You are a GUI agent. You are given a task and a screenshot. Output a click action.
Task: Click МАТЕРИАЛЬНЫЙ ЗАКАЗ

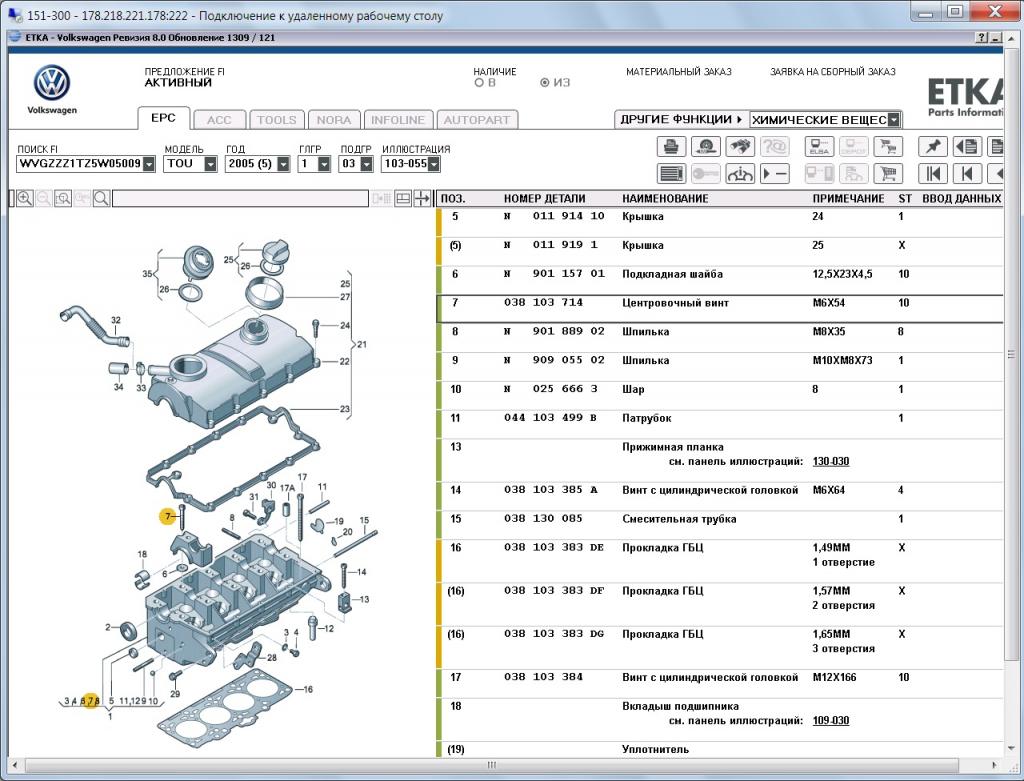pyautogui.click(x=679, y=72)
